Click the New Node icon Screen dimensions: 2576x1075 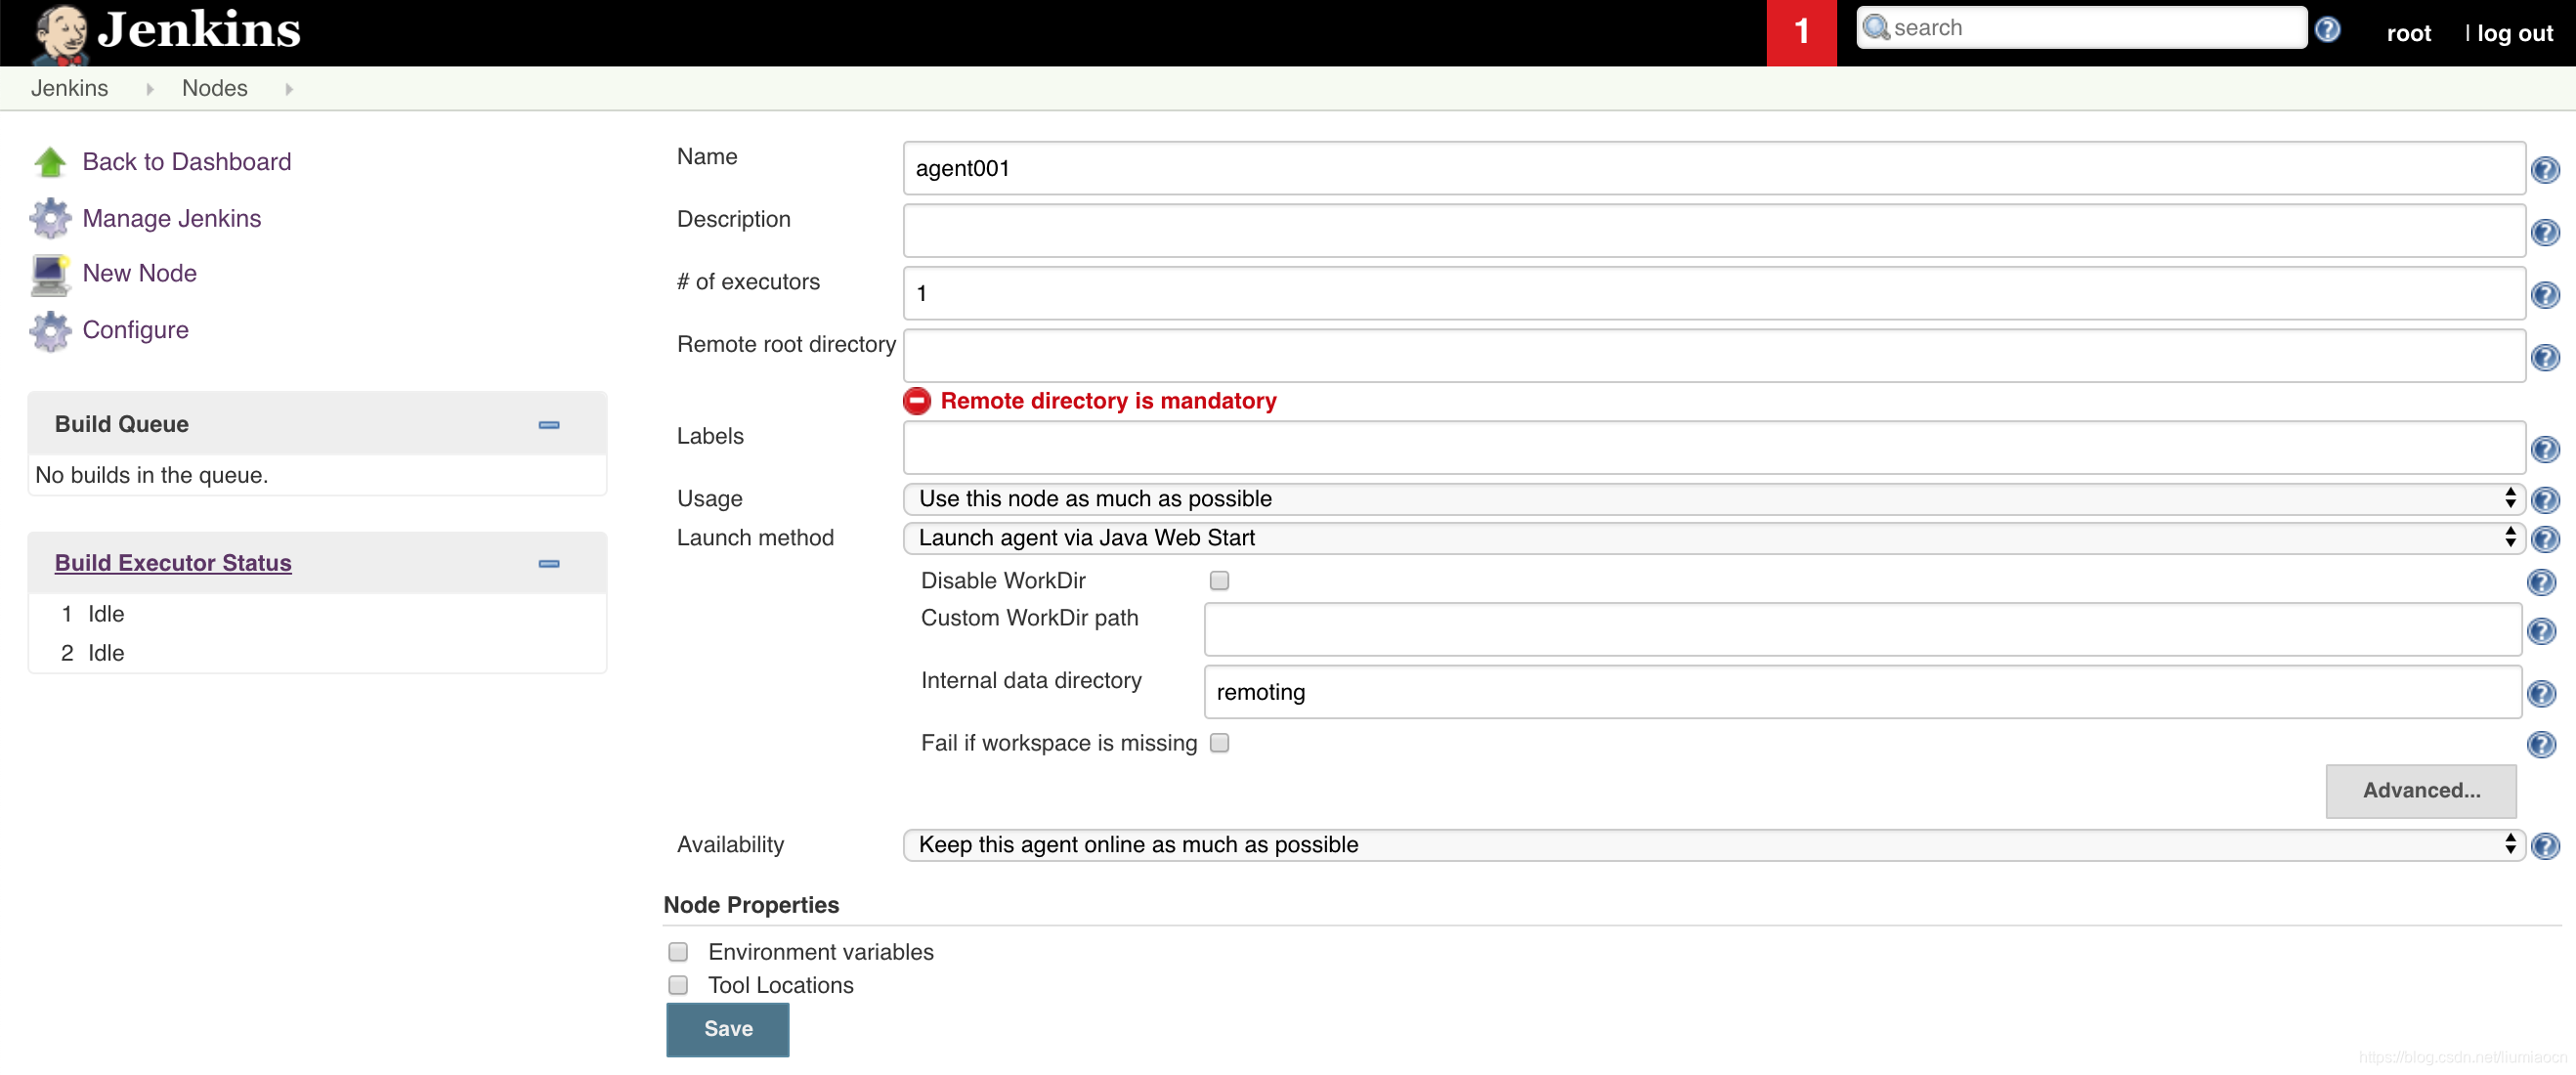[48, 273]
